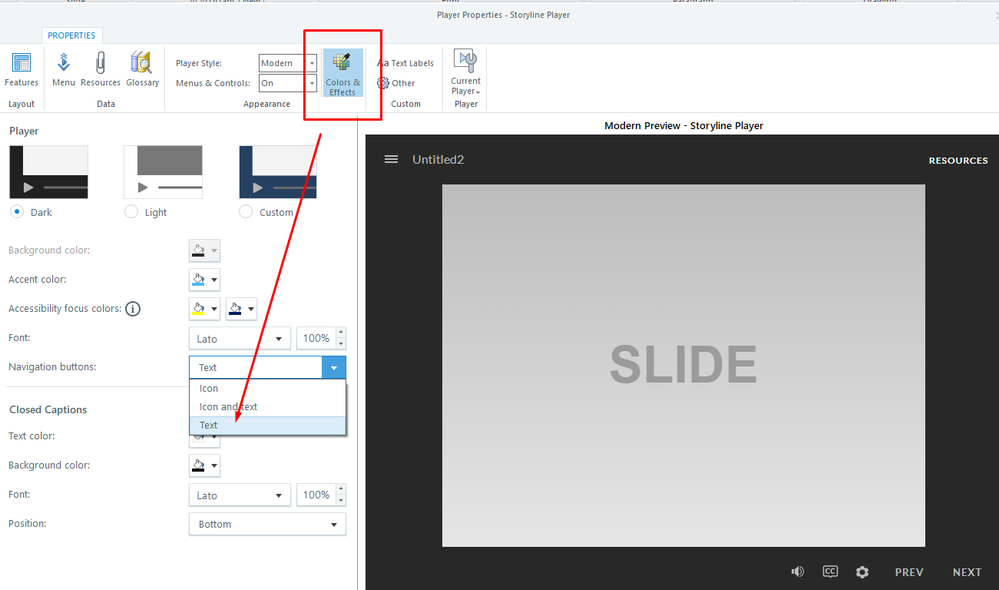999x590 pixels.
Task: Decrease the player font size percentage
Action: coord(341,344)
